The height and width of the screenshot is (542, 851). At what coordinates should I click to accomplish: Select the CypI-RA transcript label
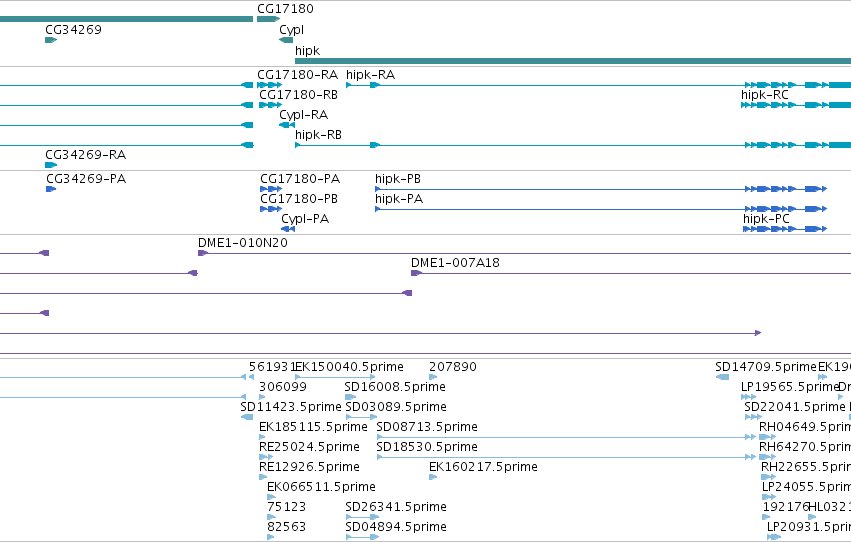coord(303,115)
